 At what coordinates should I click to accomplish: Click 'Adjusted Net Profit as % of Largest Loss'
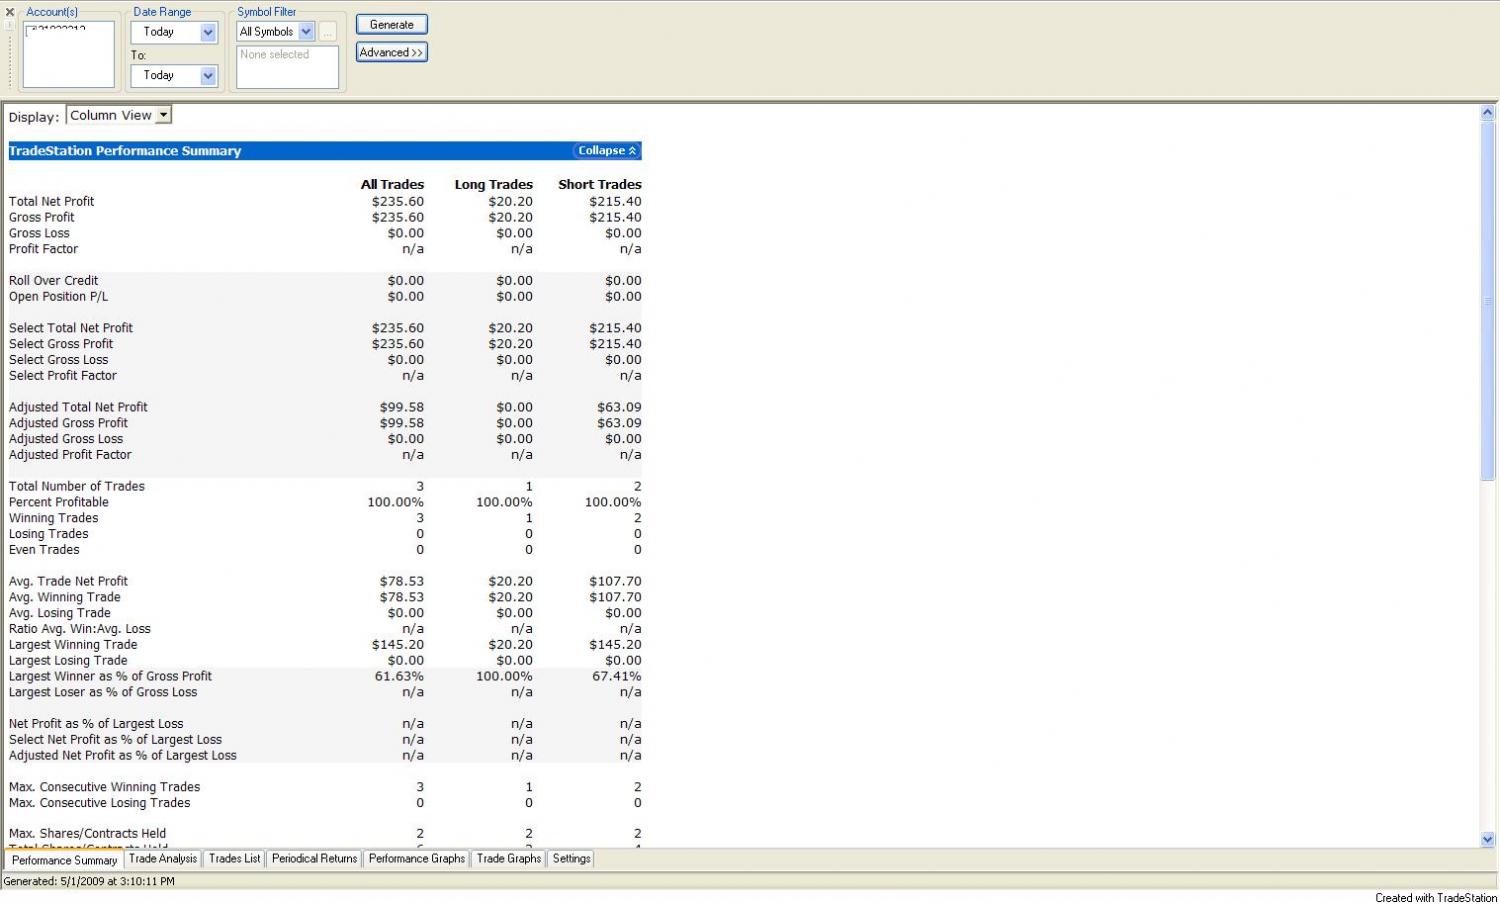point(123,756)
